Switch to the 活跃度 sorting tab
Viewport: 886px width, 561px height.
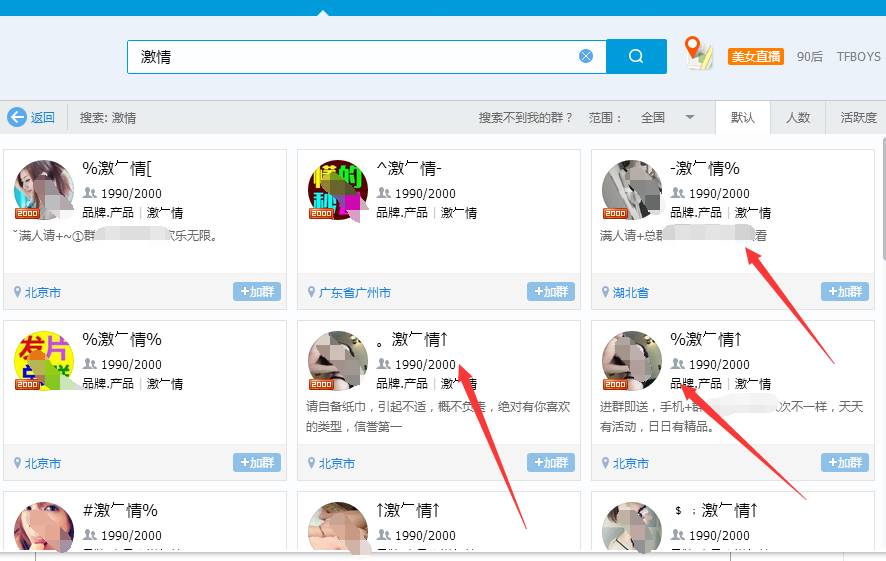click(858, 117)
